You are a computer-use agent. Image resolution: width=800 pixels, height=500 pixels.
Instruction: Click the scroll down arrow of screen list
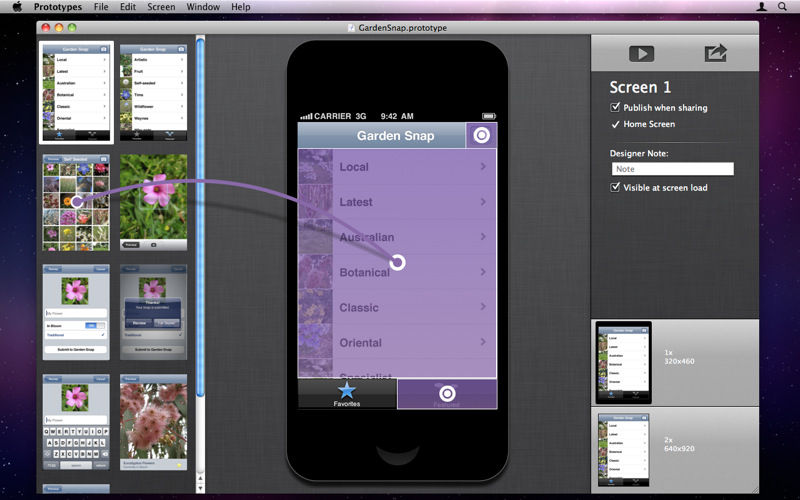click(201, 488)
